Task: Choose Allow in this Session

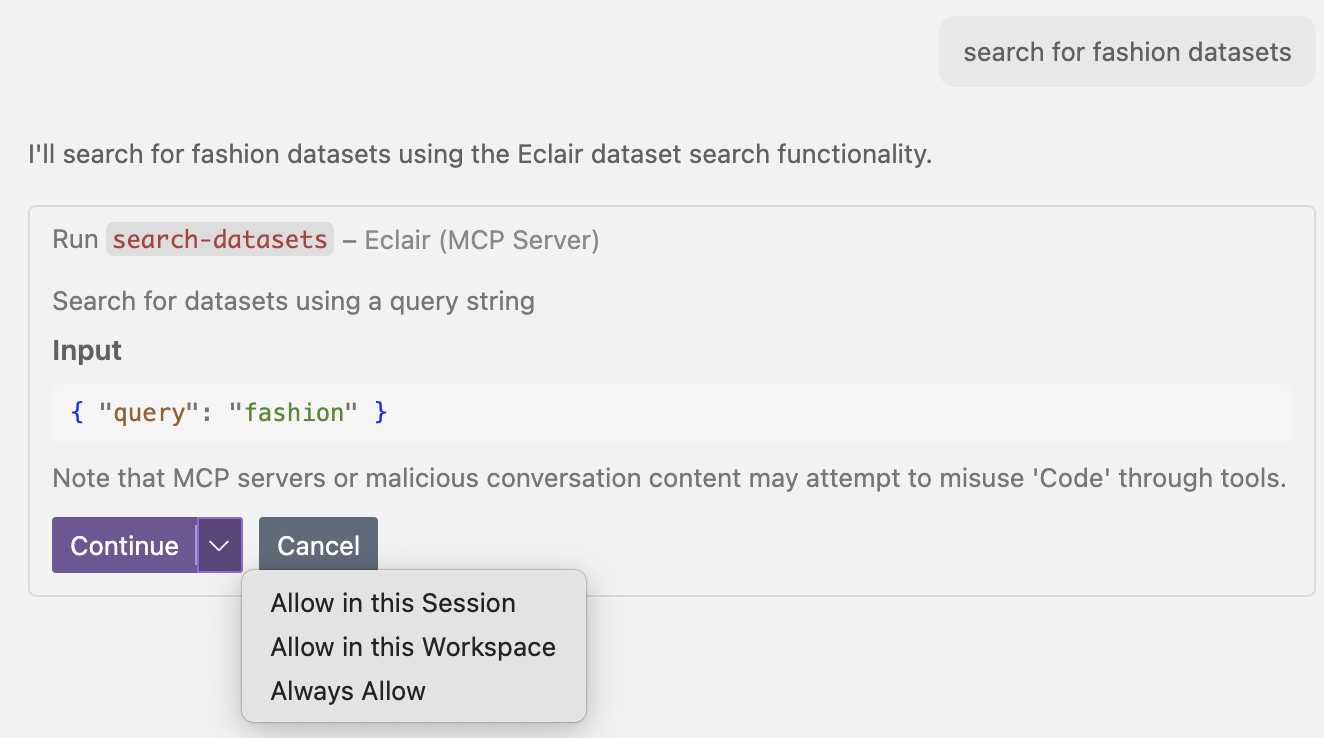Action: pos(393,603)
